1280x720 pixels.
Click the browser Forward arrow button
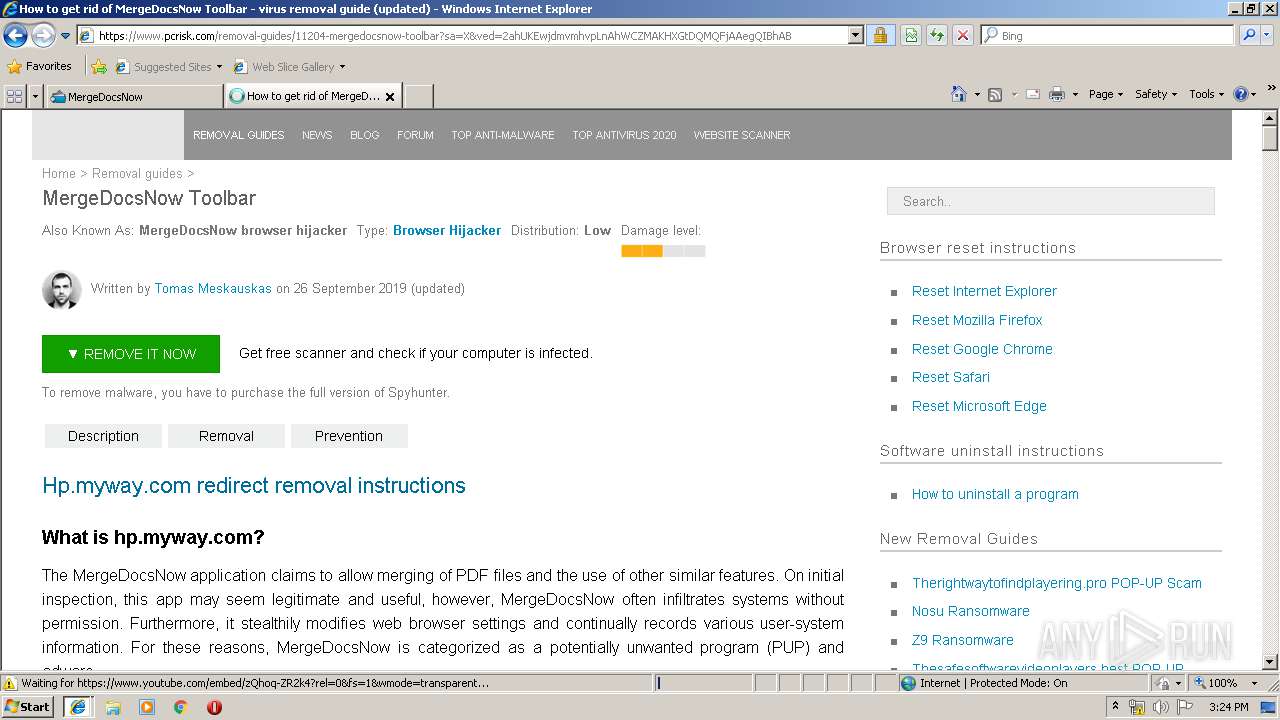click(43, 35)
